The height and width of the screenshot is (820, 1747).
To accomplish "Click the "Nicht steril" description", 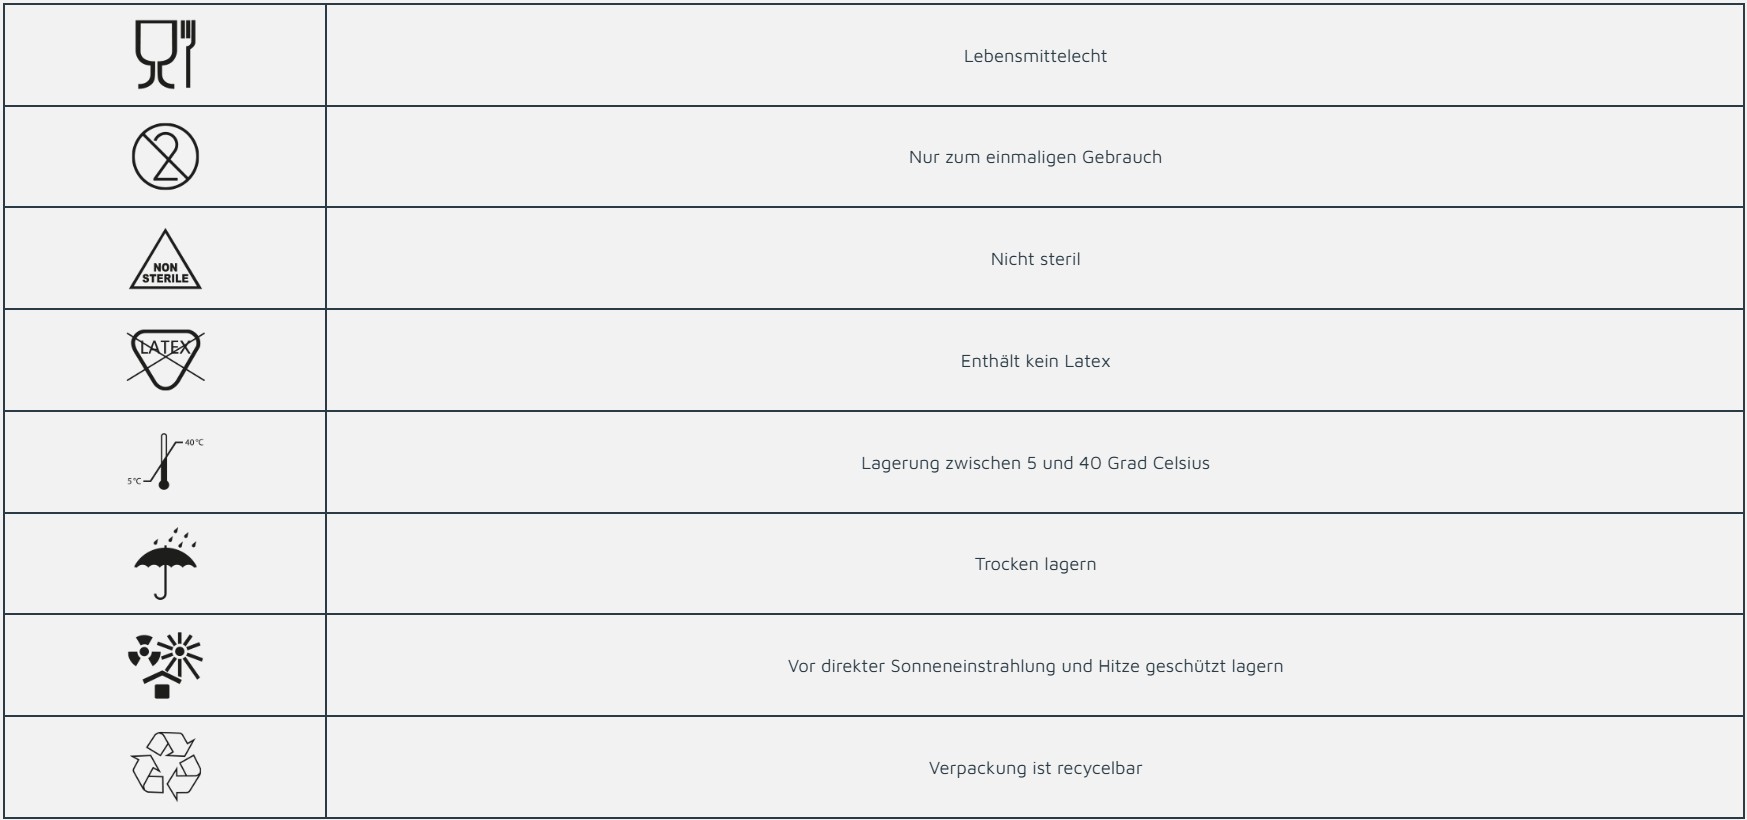I will click(1035, 259).
